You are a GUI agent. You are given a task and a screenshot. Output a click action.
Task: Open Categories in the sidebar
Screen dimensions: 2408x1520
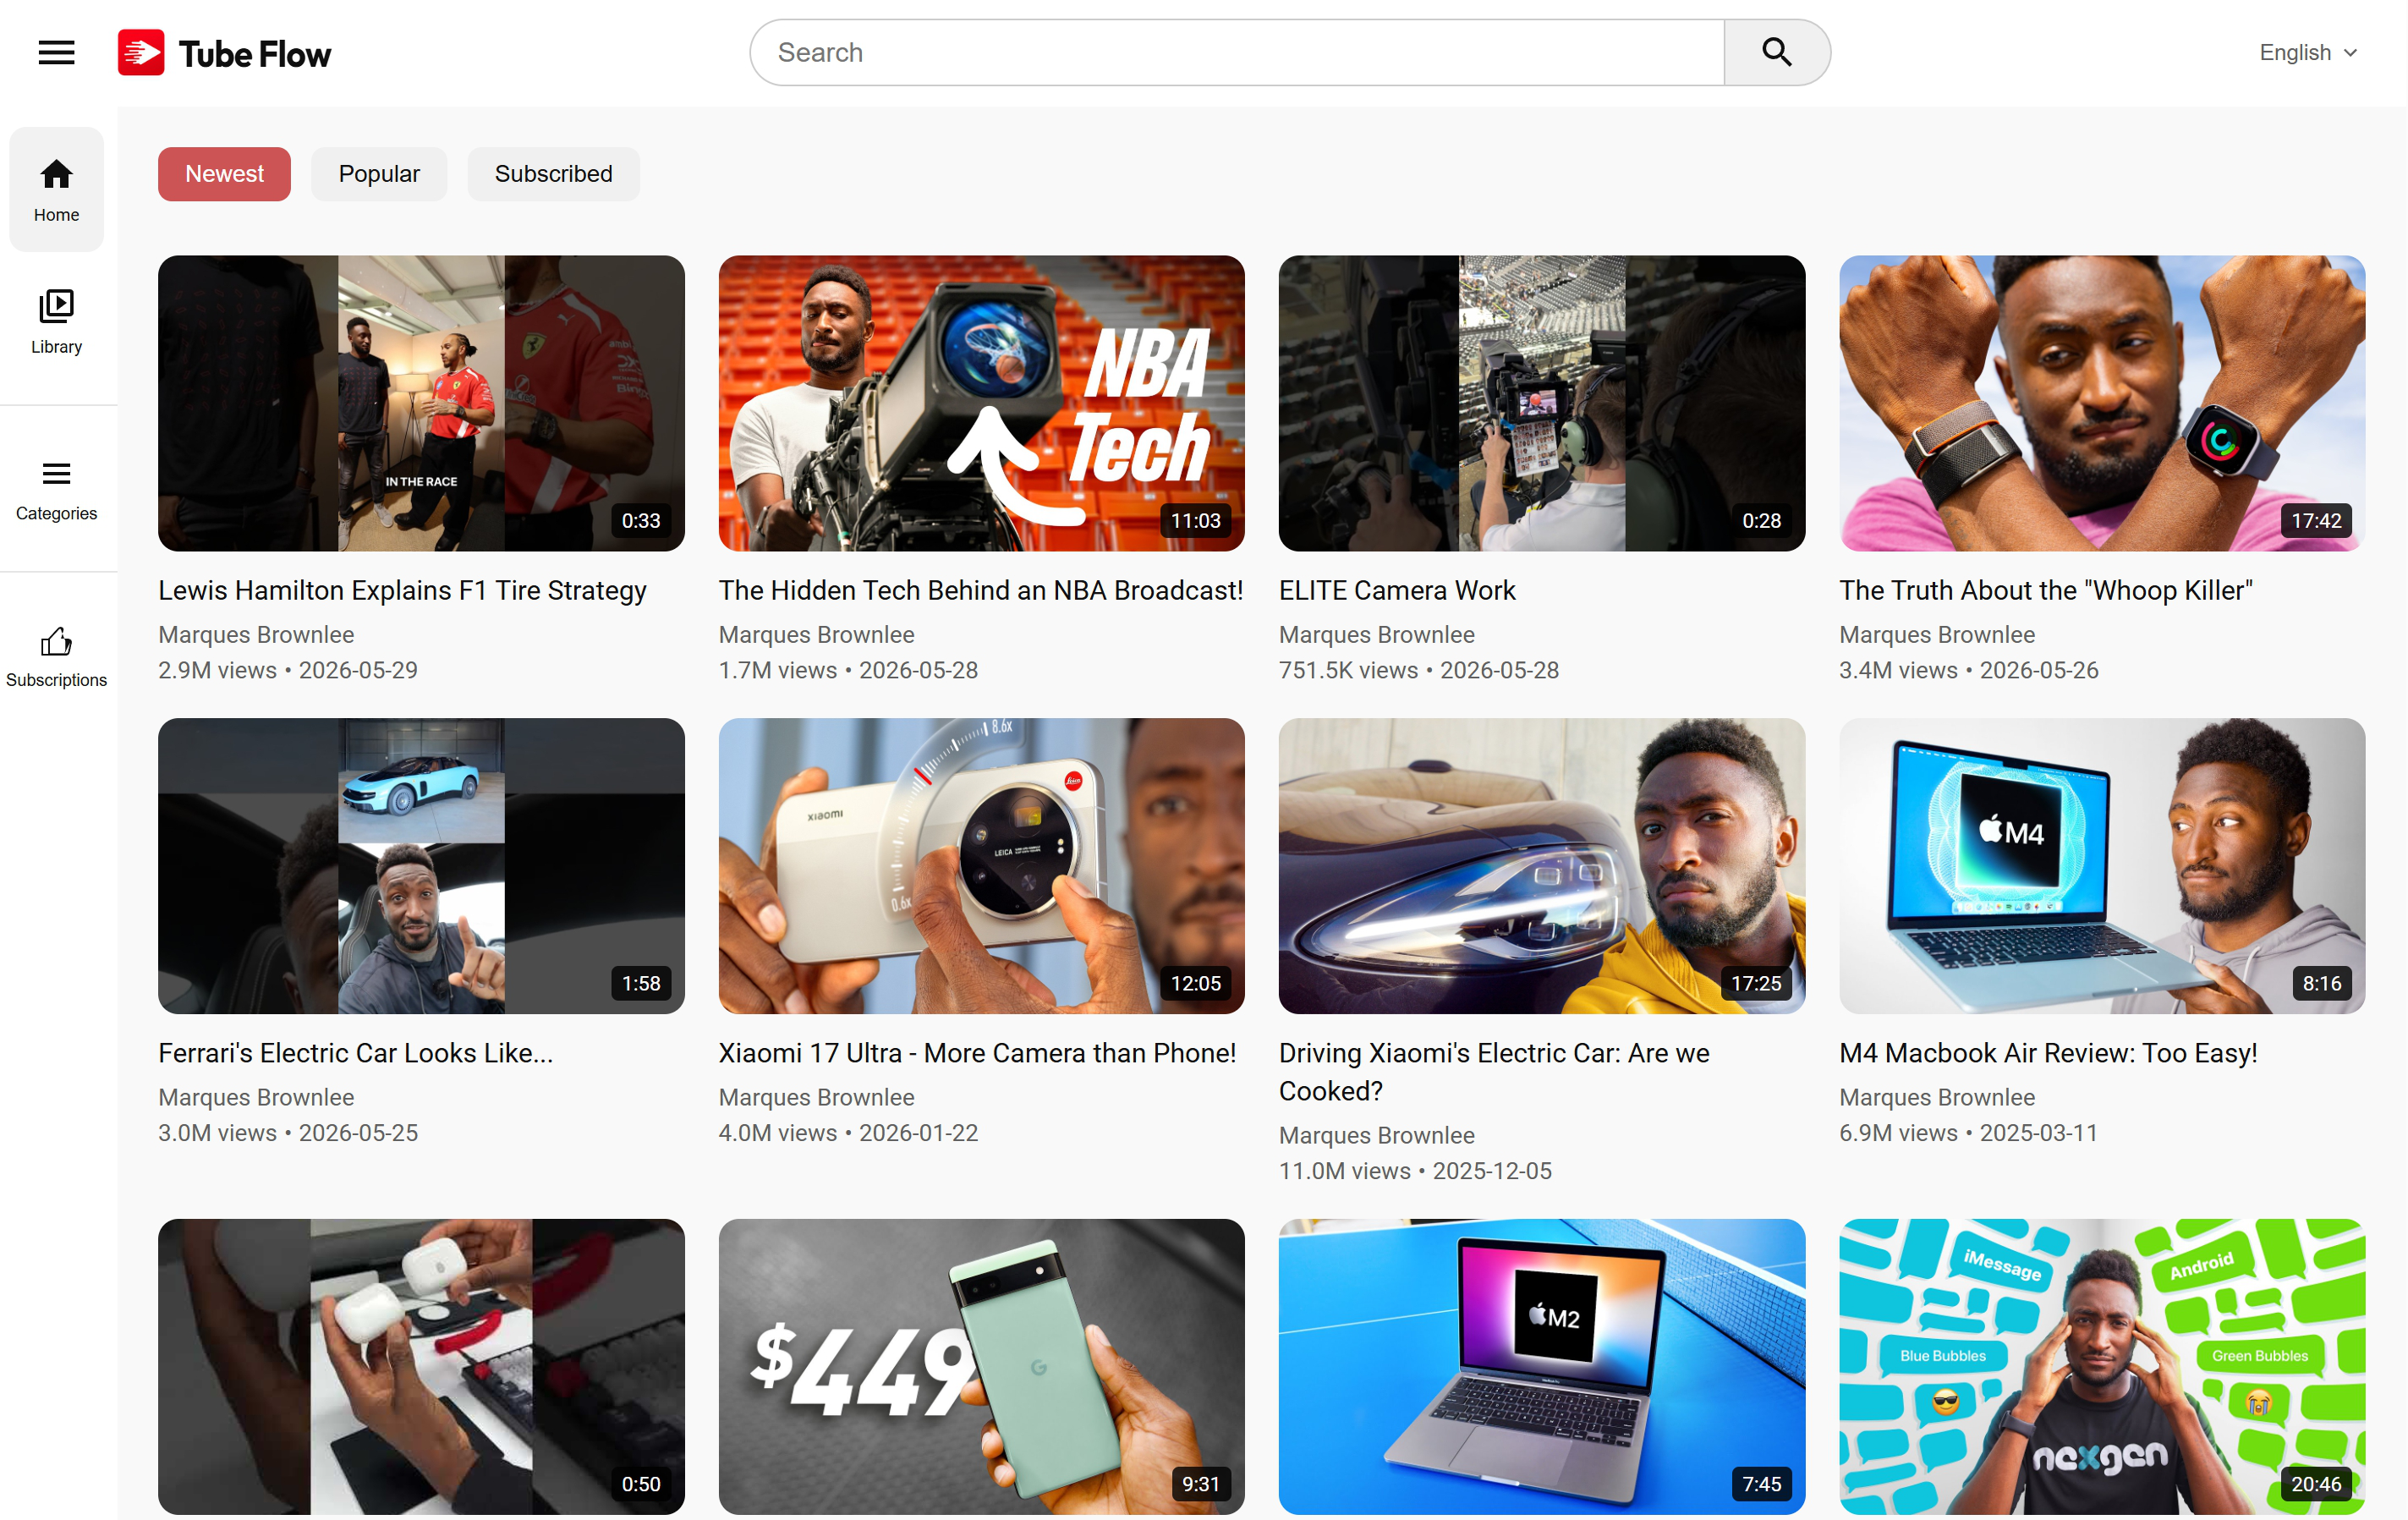56,490
